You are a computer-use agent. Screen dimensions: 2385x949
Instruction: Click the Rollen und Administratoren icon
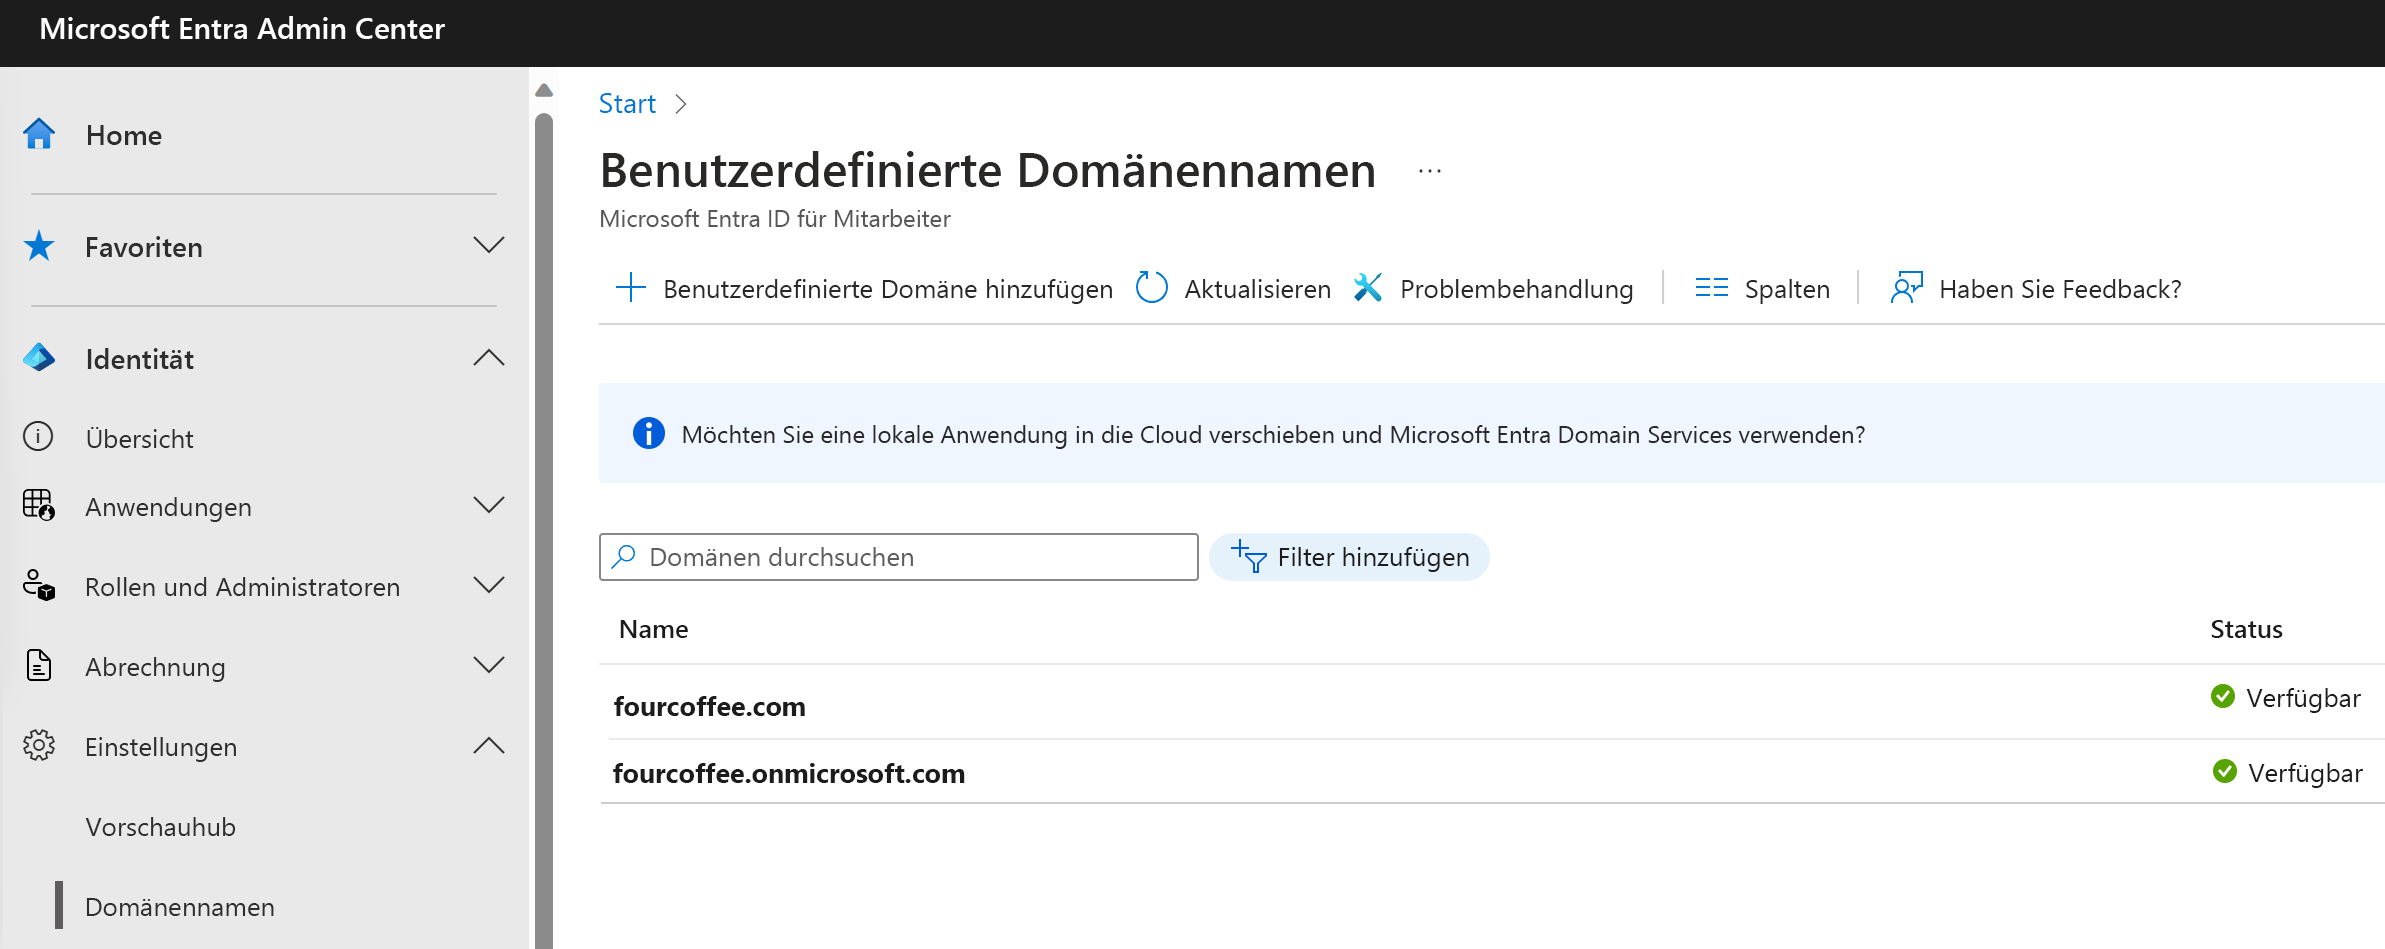pos(39,586)
